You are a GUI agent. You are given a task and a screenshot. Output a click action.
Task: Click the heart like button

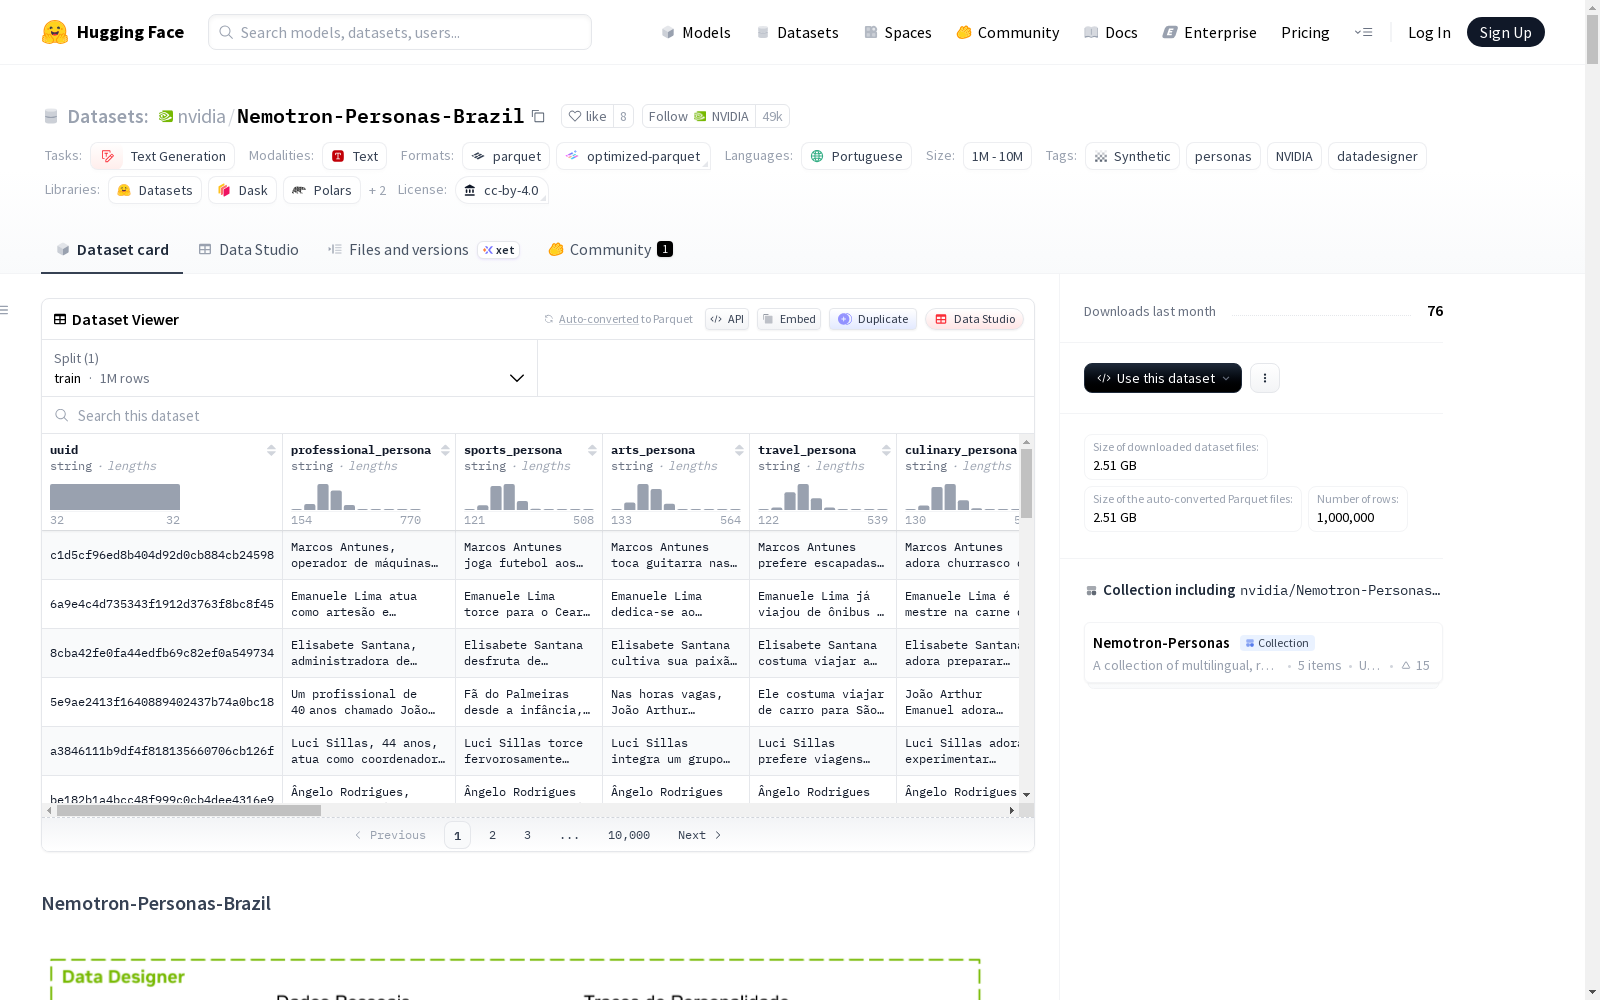click(587, 116)
